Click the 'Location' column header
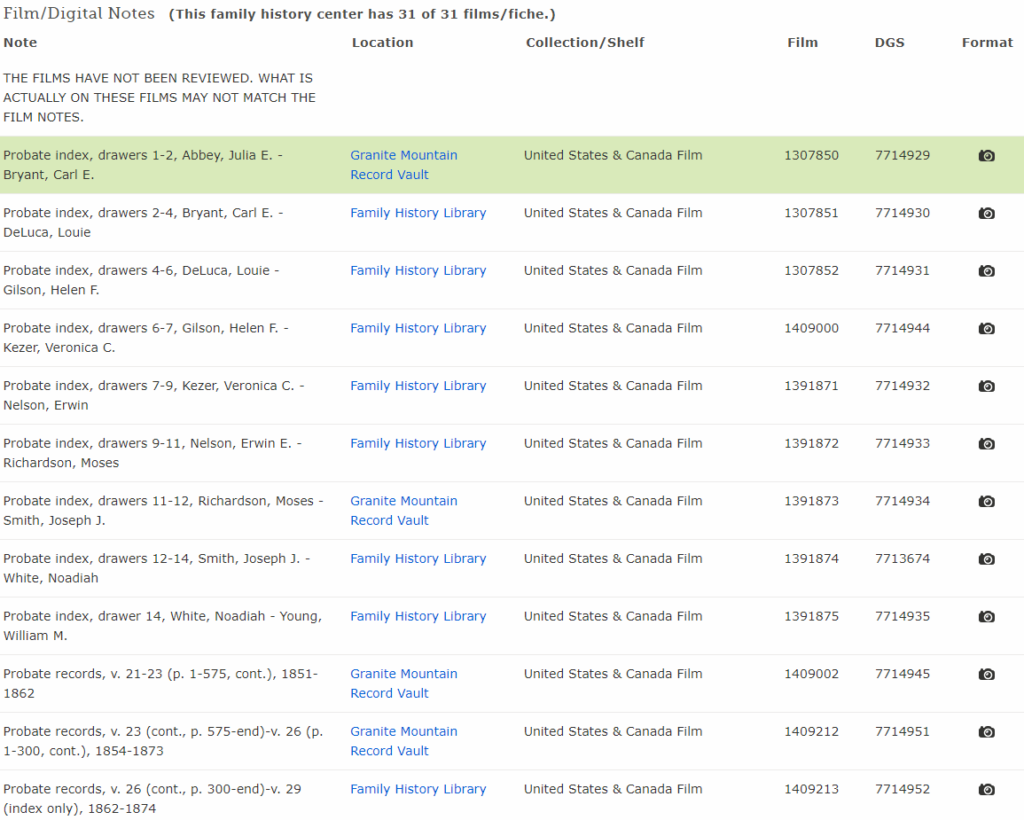Image resolution: width=1024 pixels, height=820 pixels. coord(383,42)
